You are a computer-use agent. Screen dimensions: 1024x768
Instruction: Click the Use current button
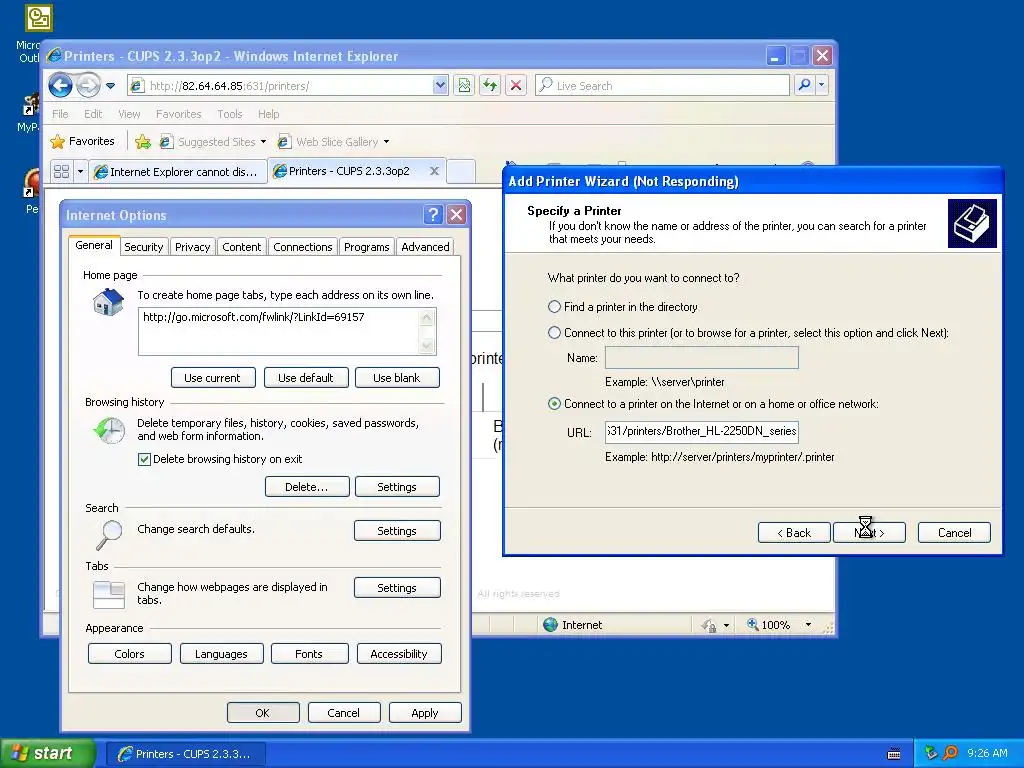point(213,377)
